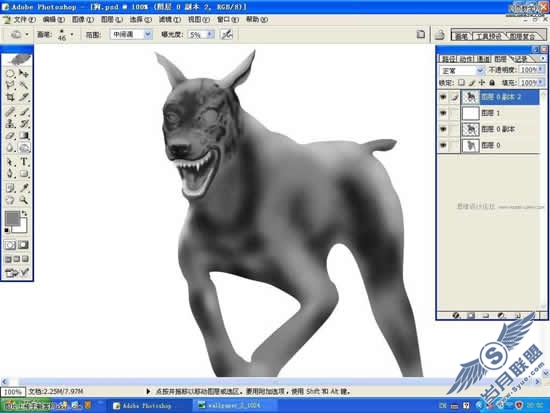Select the Clone Stamp tool
The height and width of the screenshot is (413, 550).
10,124
